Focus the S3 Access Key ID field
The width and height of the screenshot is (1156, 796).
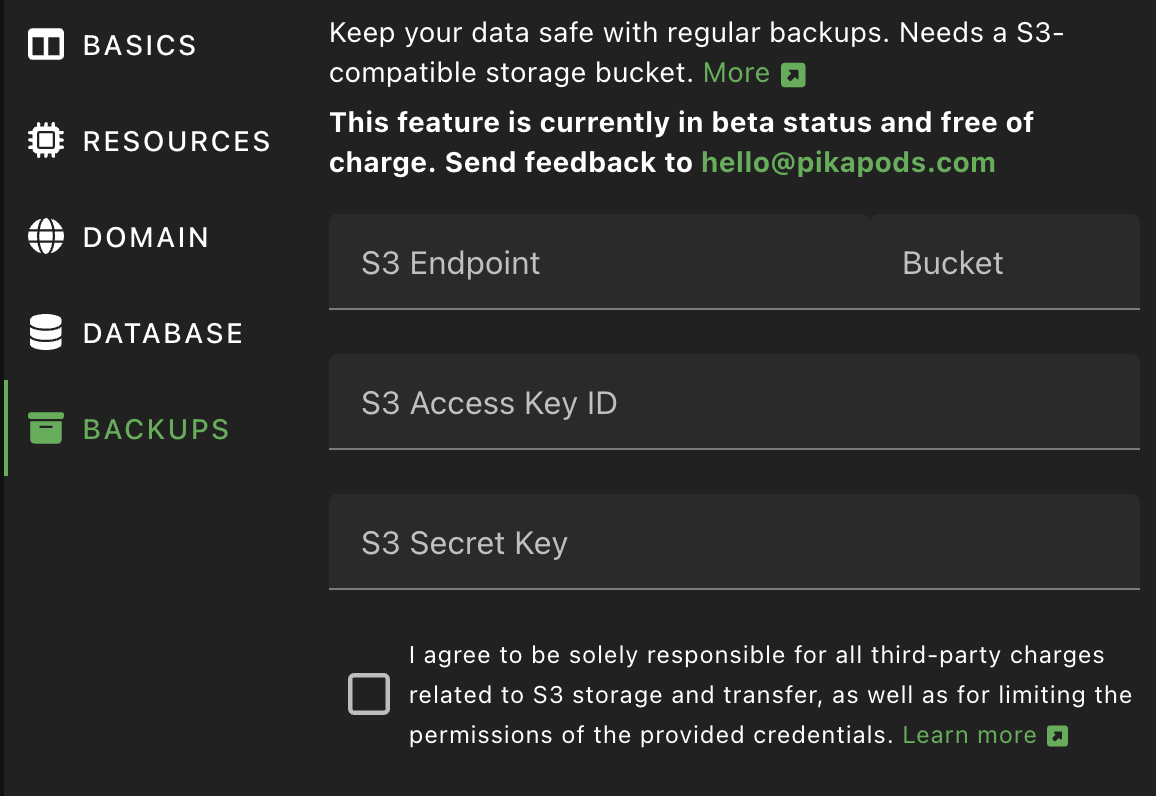[734, 403]
